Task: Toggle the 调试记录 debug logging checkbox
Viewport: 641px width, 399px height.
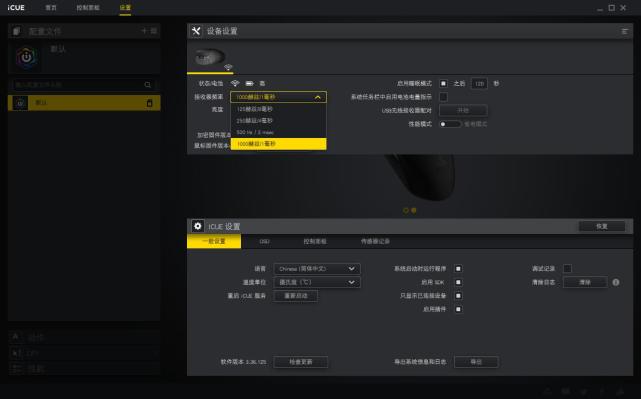Action: (567, 269)
